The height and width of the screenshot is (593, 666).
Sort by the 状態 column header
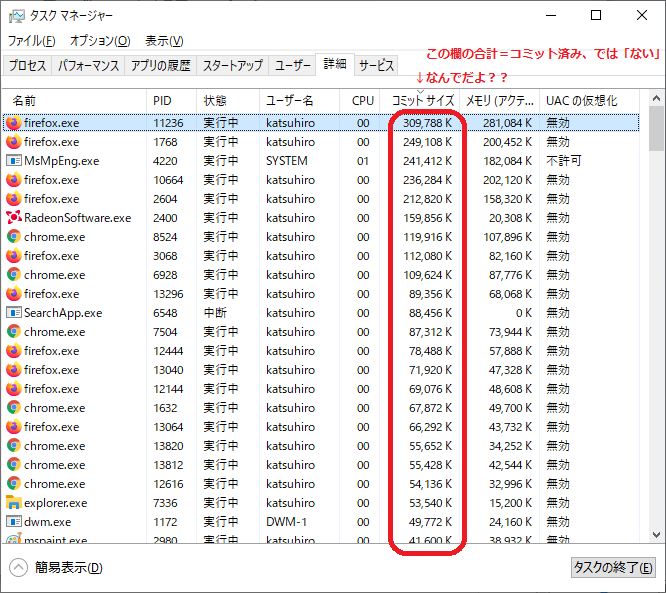point(228,101)
